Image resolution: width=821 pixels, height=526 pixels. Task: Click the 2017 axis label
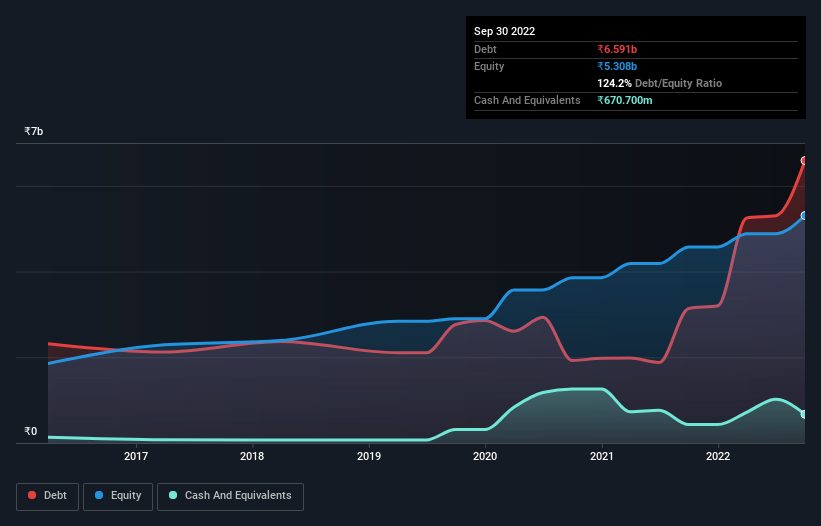coord(136,456)
